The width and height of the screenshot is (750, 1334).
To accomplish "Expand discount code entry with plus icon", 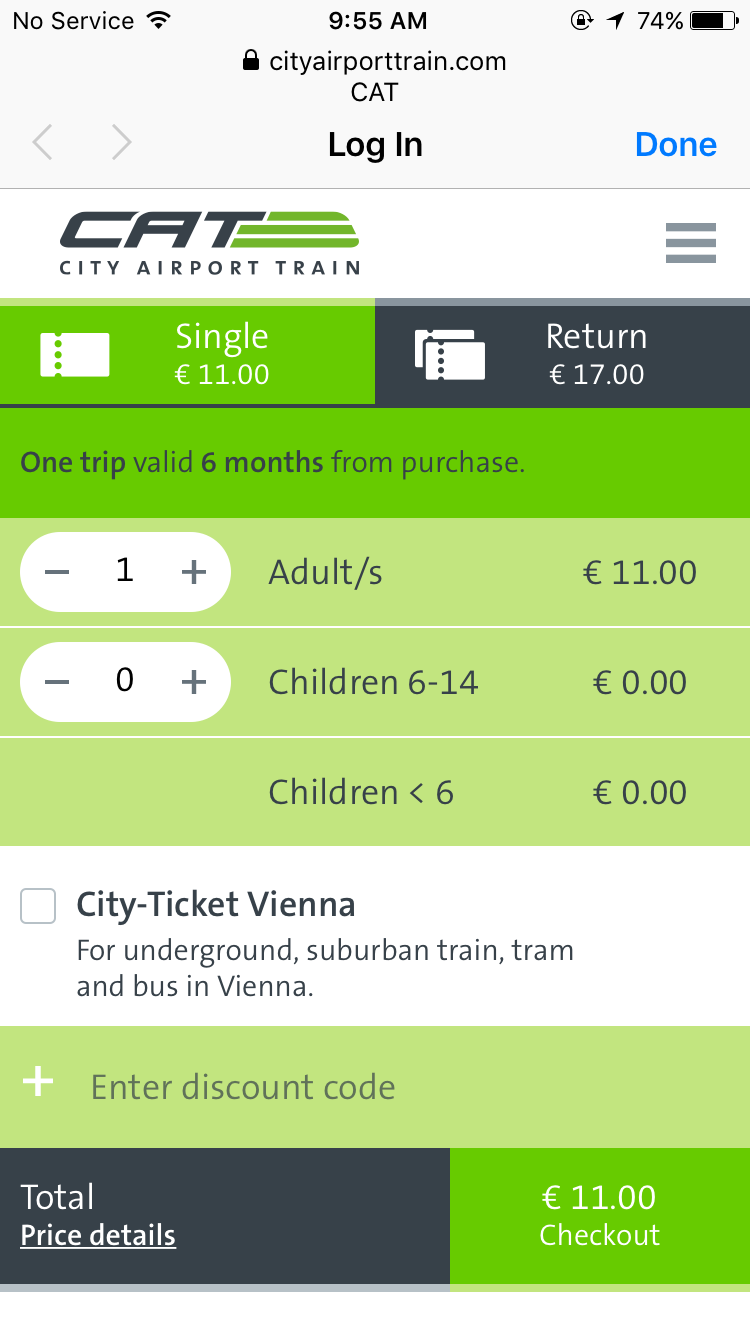I will pyautogui.click(x=38, y=1082).
